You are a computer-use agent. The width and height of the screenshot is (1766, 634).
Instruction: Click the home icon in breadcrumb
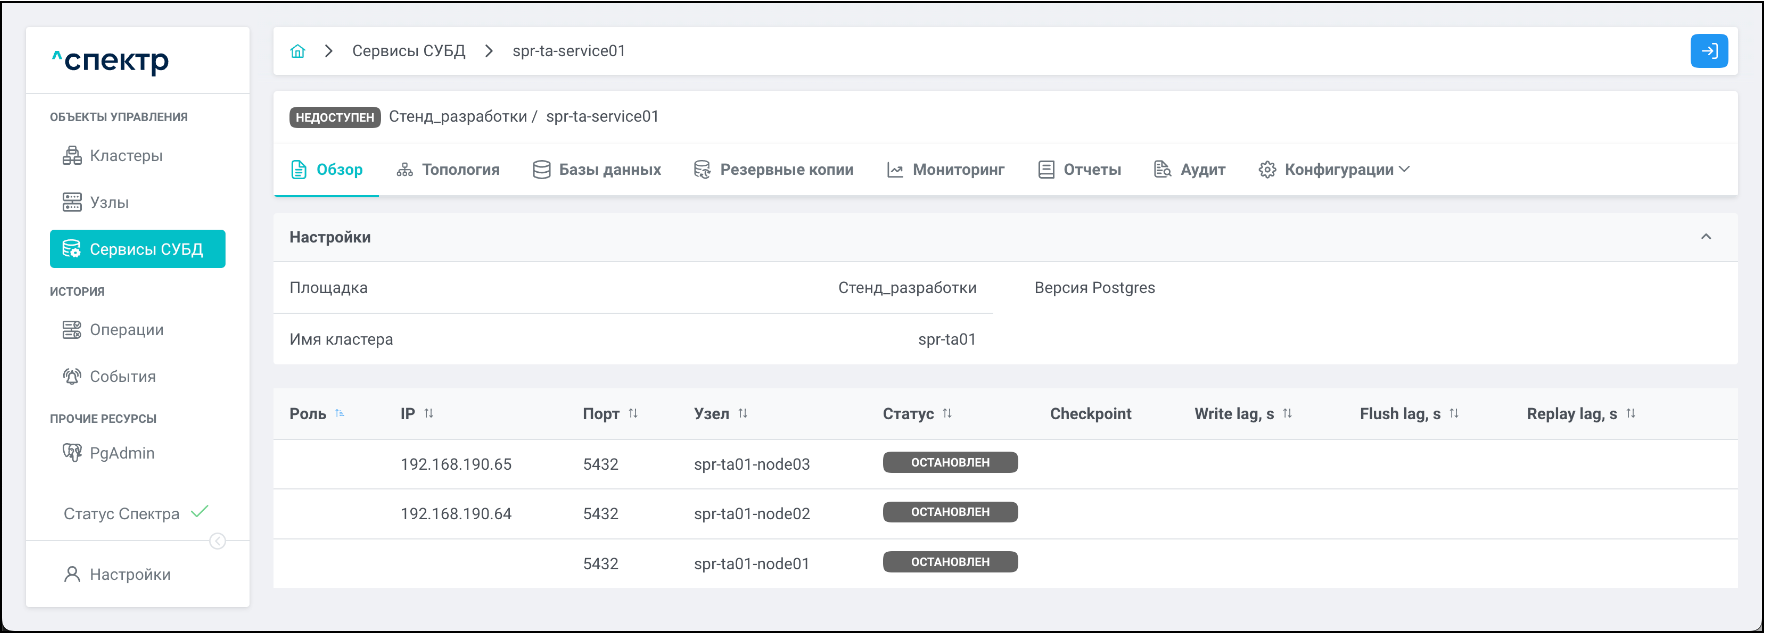click(298, 51)
